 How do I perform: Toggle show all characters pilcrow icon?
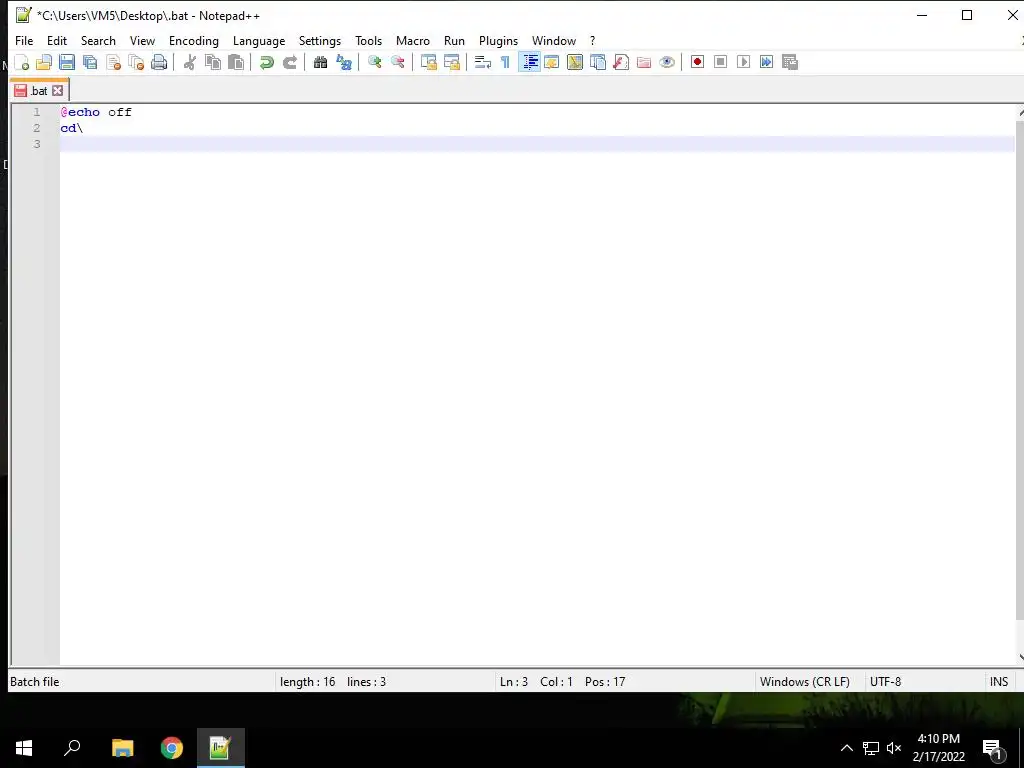pyautogui.click(x=505, y=62)
